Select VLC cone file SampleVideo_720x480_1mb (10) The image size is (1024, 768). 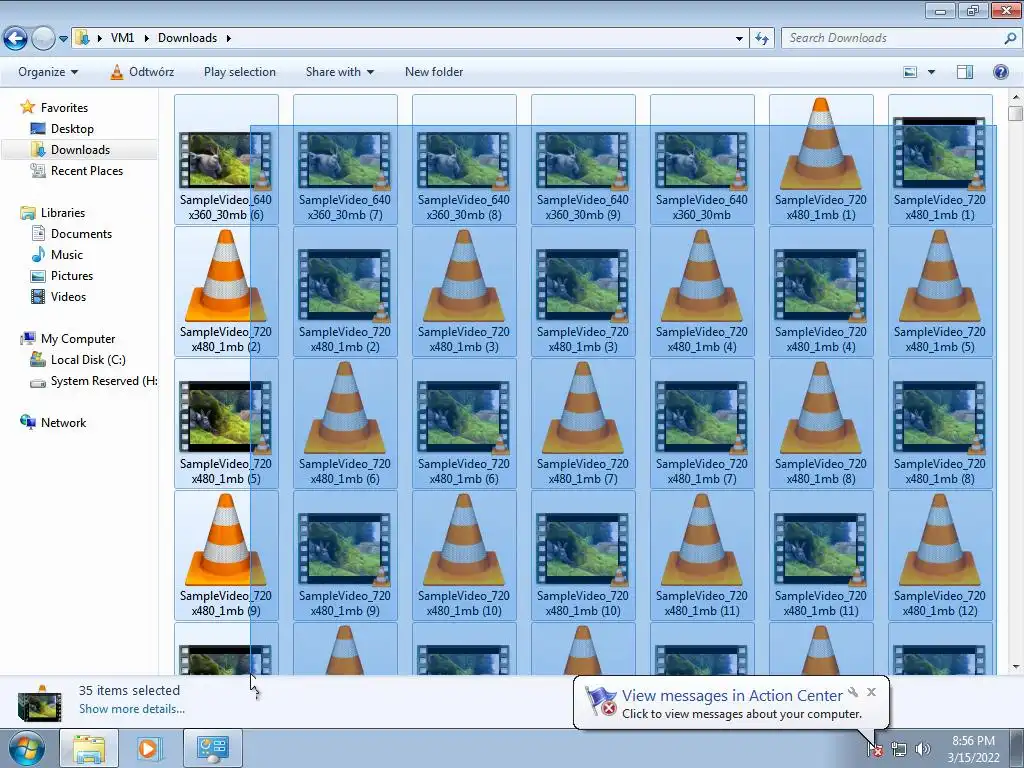(x=464, y=555)
